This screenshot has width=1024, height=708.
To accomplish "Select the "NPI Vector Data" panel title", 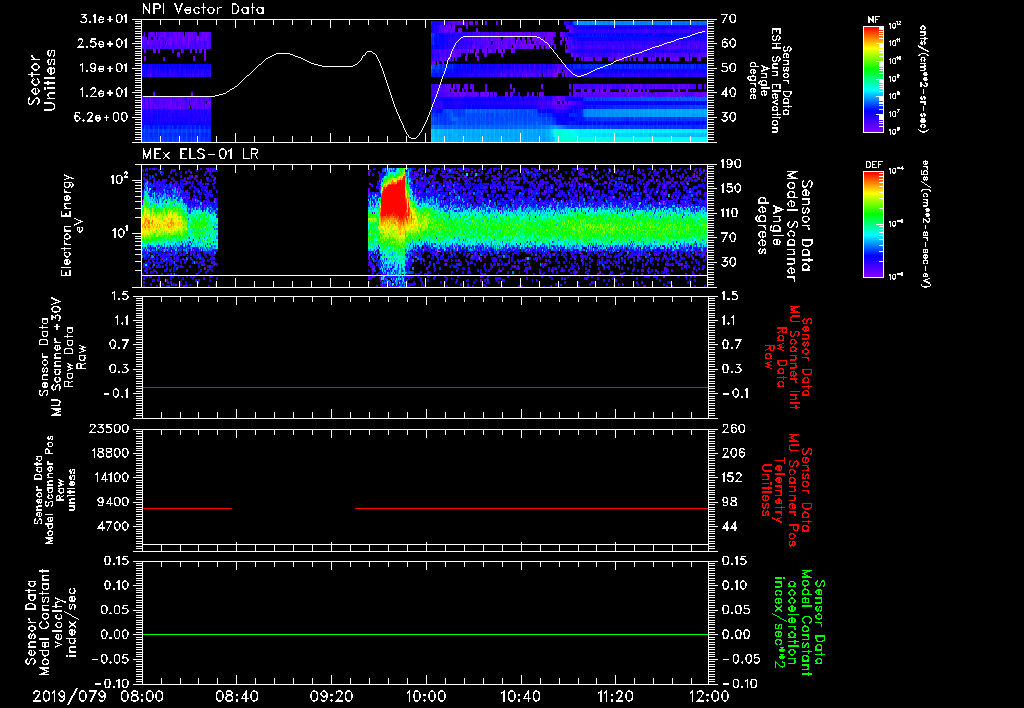I will pos(203,9).
